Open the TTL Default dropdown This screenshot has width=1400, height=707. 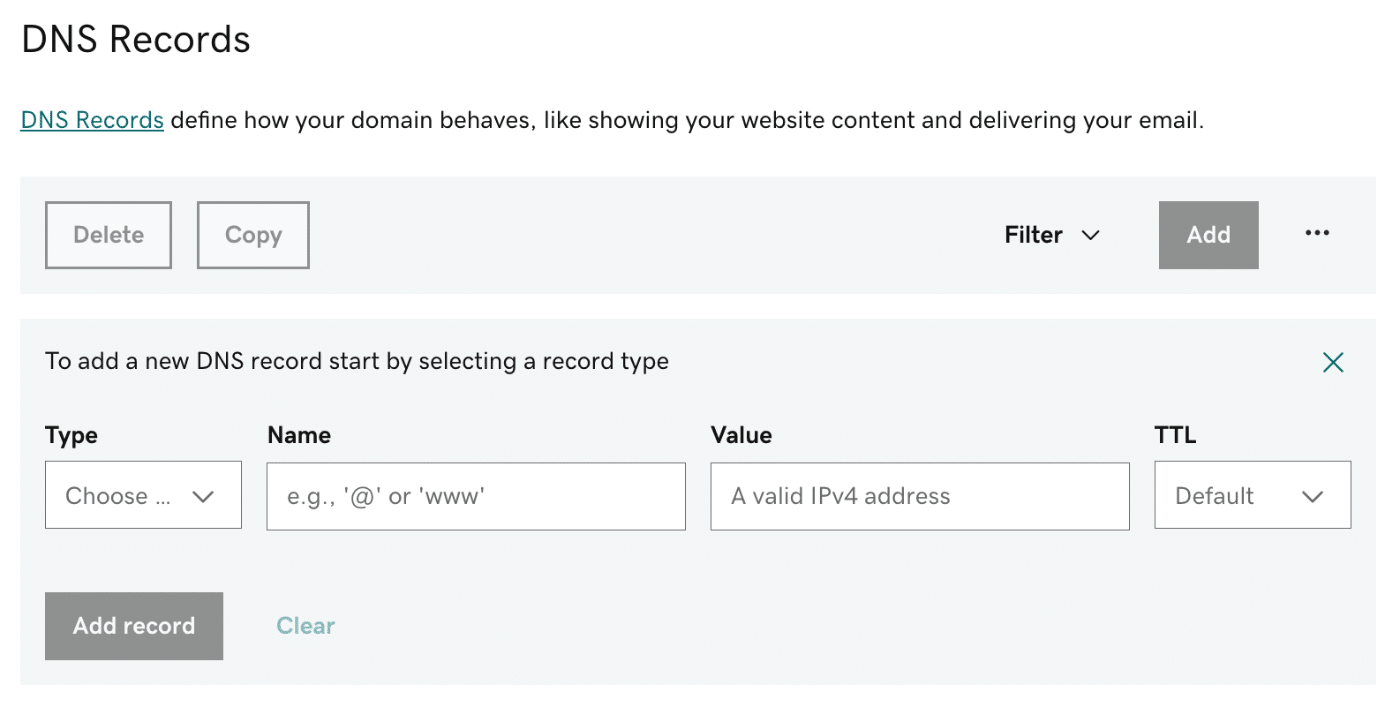(1252, 494)
